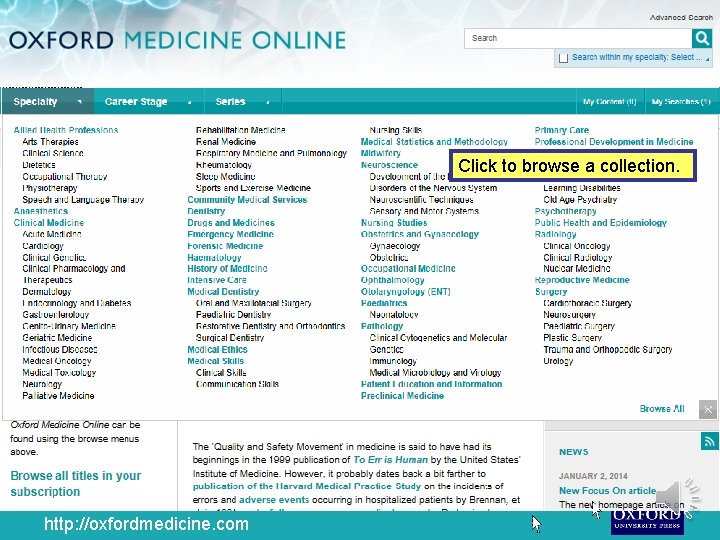The height and width of the screenshot is (540, 720).
Task: Browse Midwifery
Action: pos(381,153)
